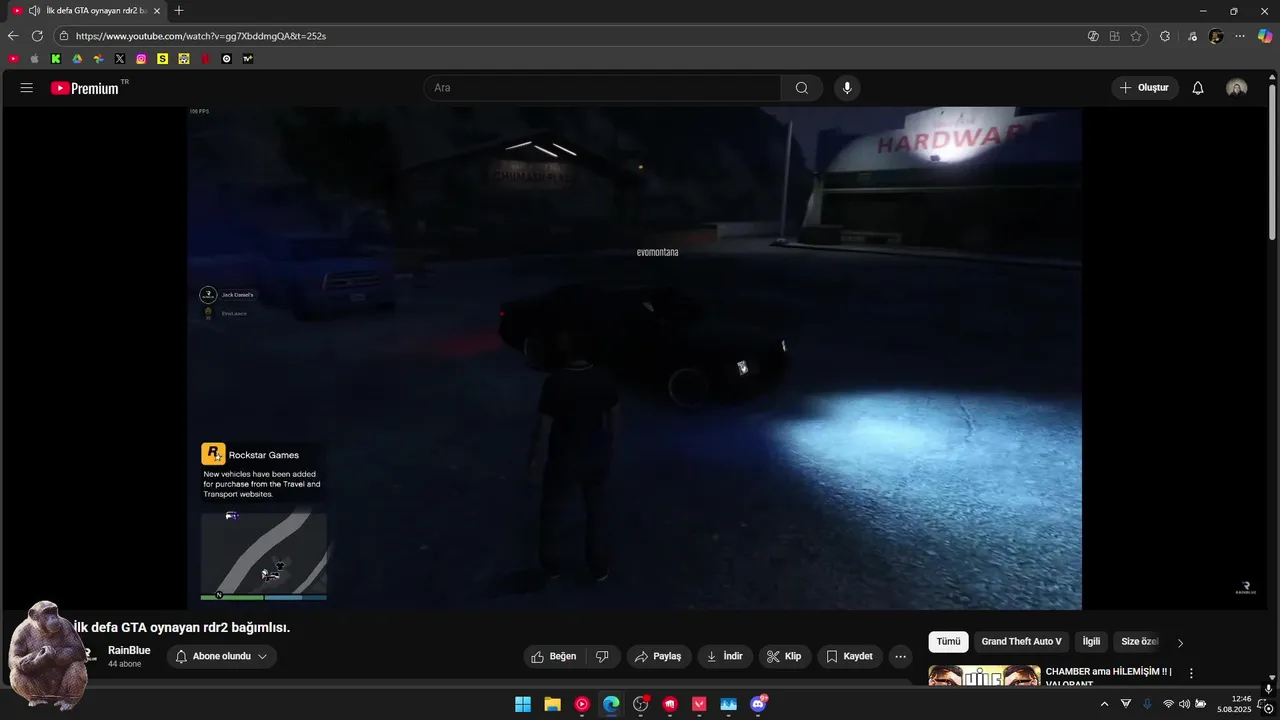Open the YouTube bookmark in favorites bar
This screenshot has width=1280, height=720.
tap(13, 59)
